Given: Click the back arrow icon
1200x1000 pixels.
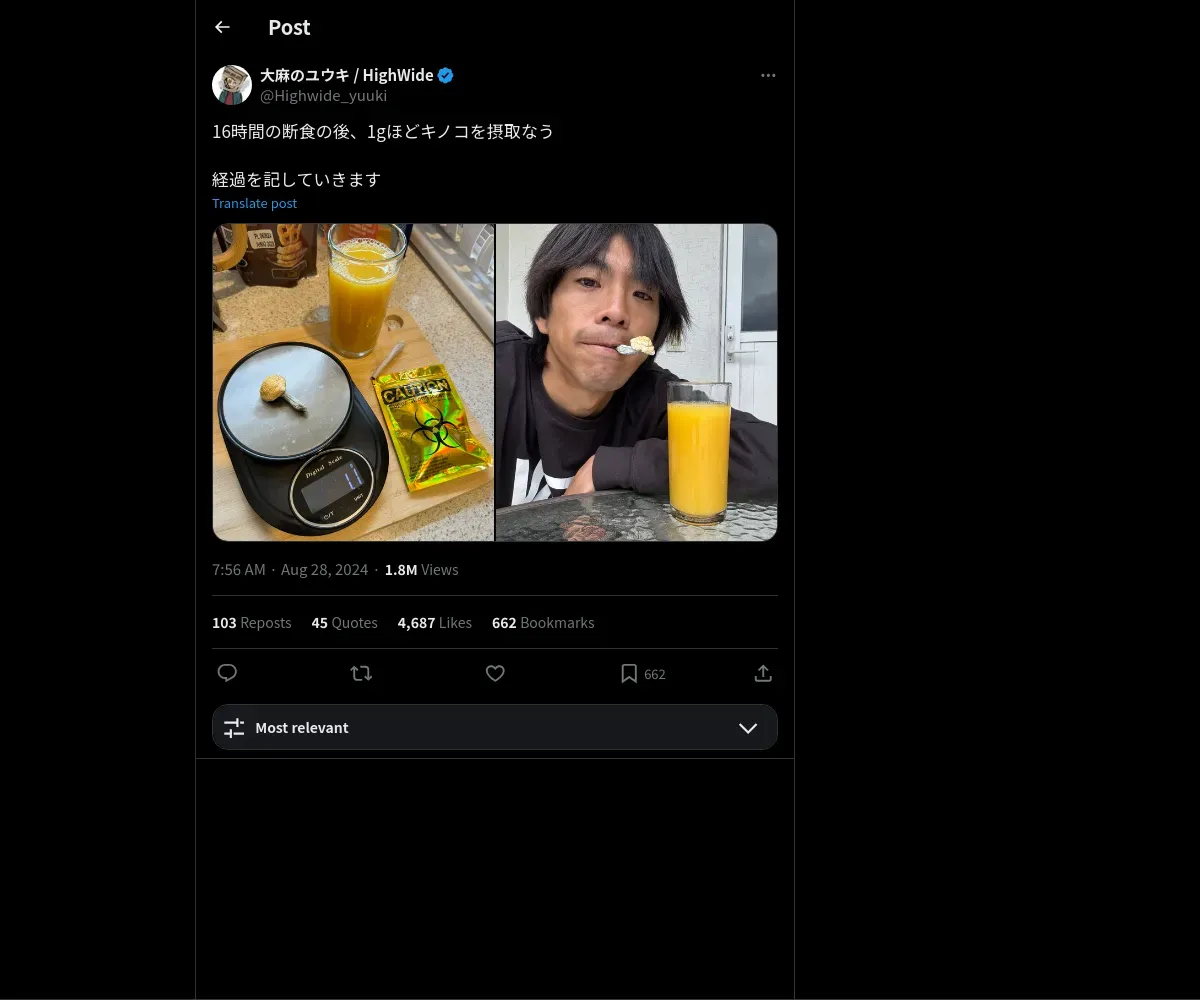Looking at the screenshot, I should [222, 28].
